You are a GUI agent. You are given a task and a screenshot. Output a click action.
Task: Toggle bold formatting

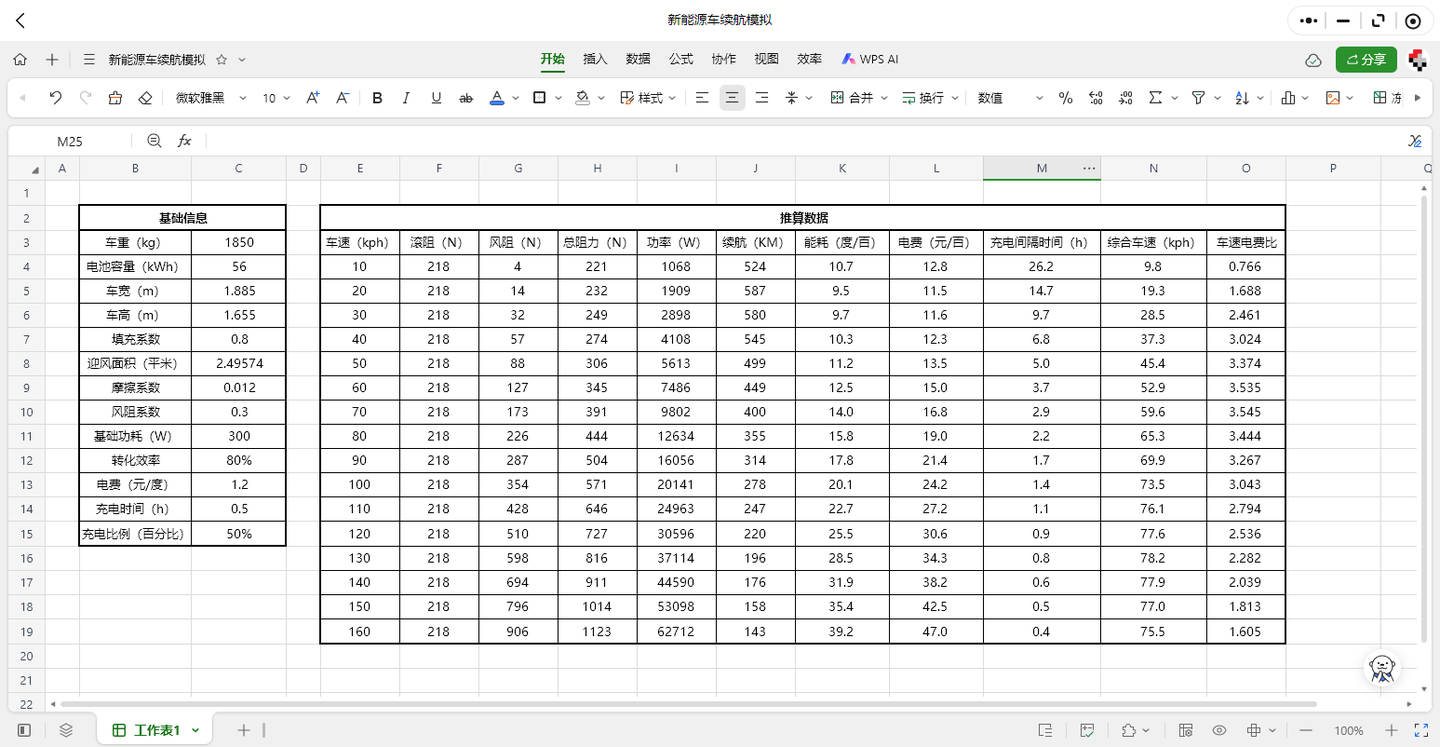coord(377,98)
